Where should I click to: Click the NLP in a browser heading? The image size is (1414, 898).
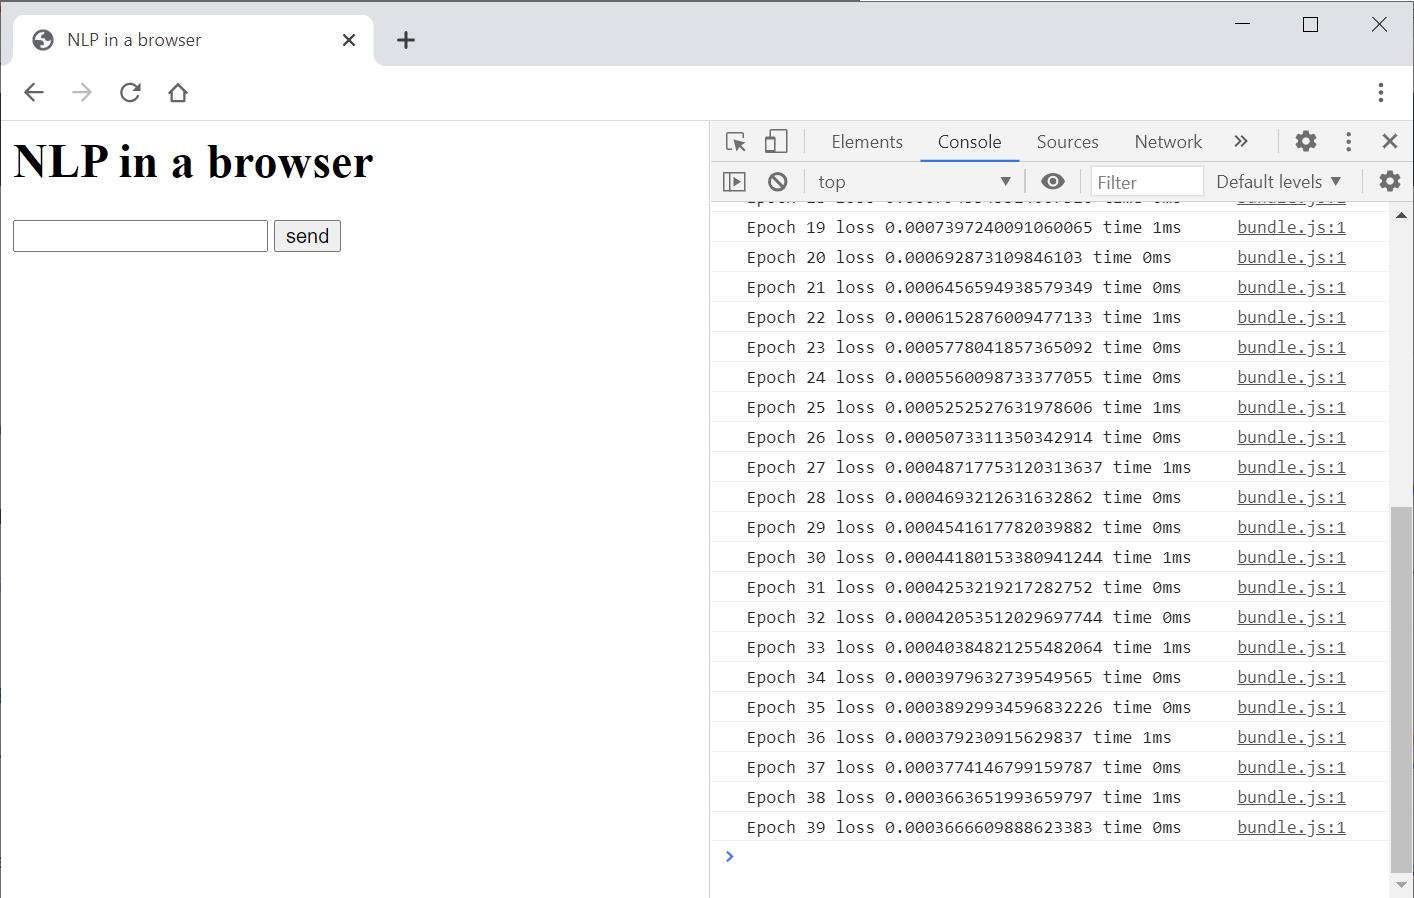[193, 162]
